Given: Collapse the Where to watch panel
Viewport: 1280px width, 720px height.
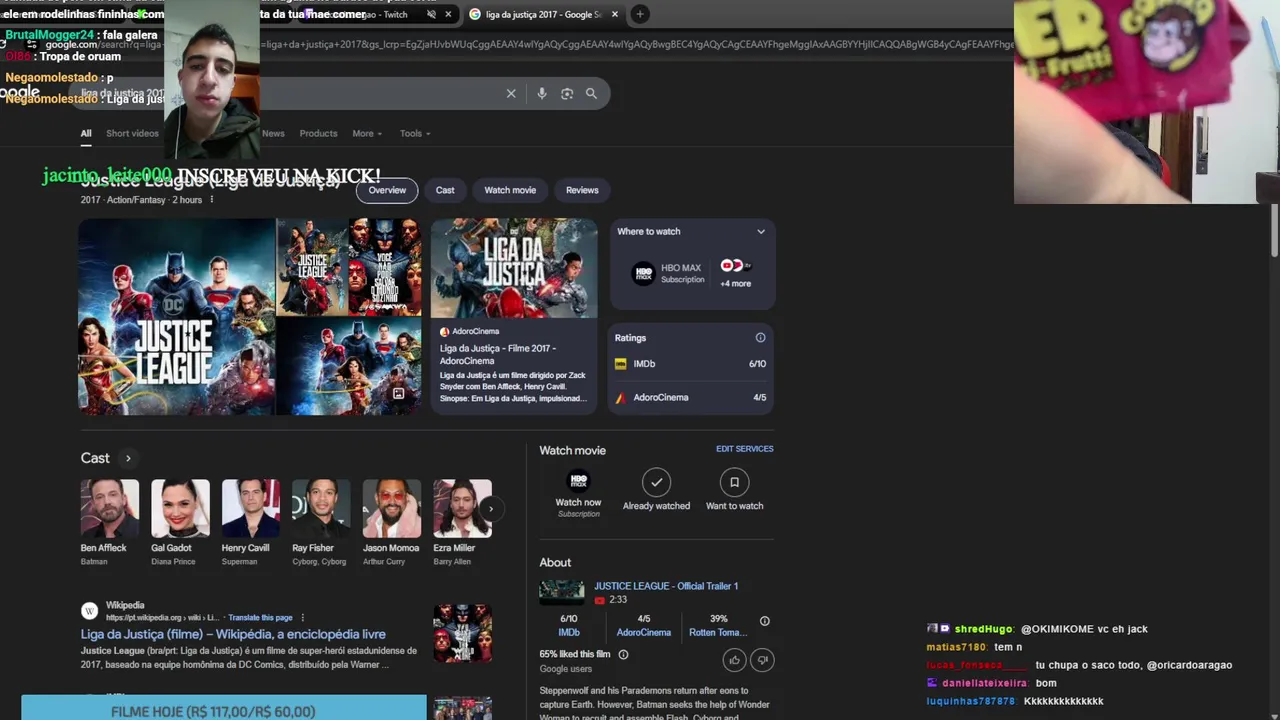Looking at the screenshot, I should coord(760,232).
